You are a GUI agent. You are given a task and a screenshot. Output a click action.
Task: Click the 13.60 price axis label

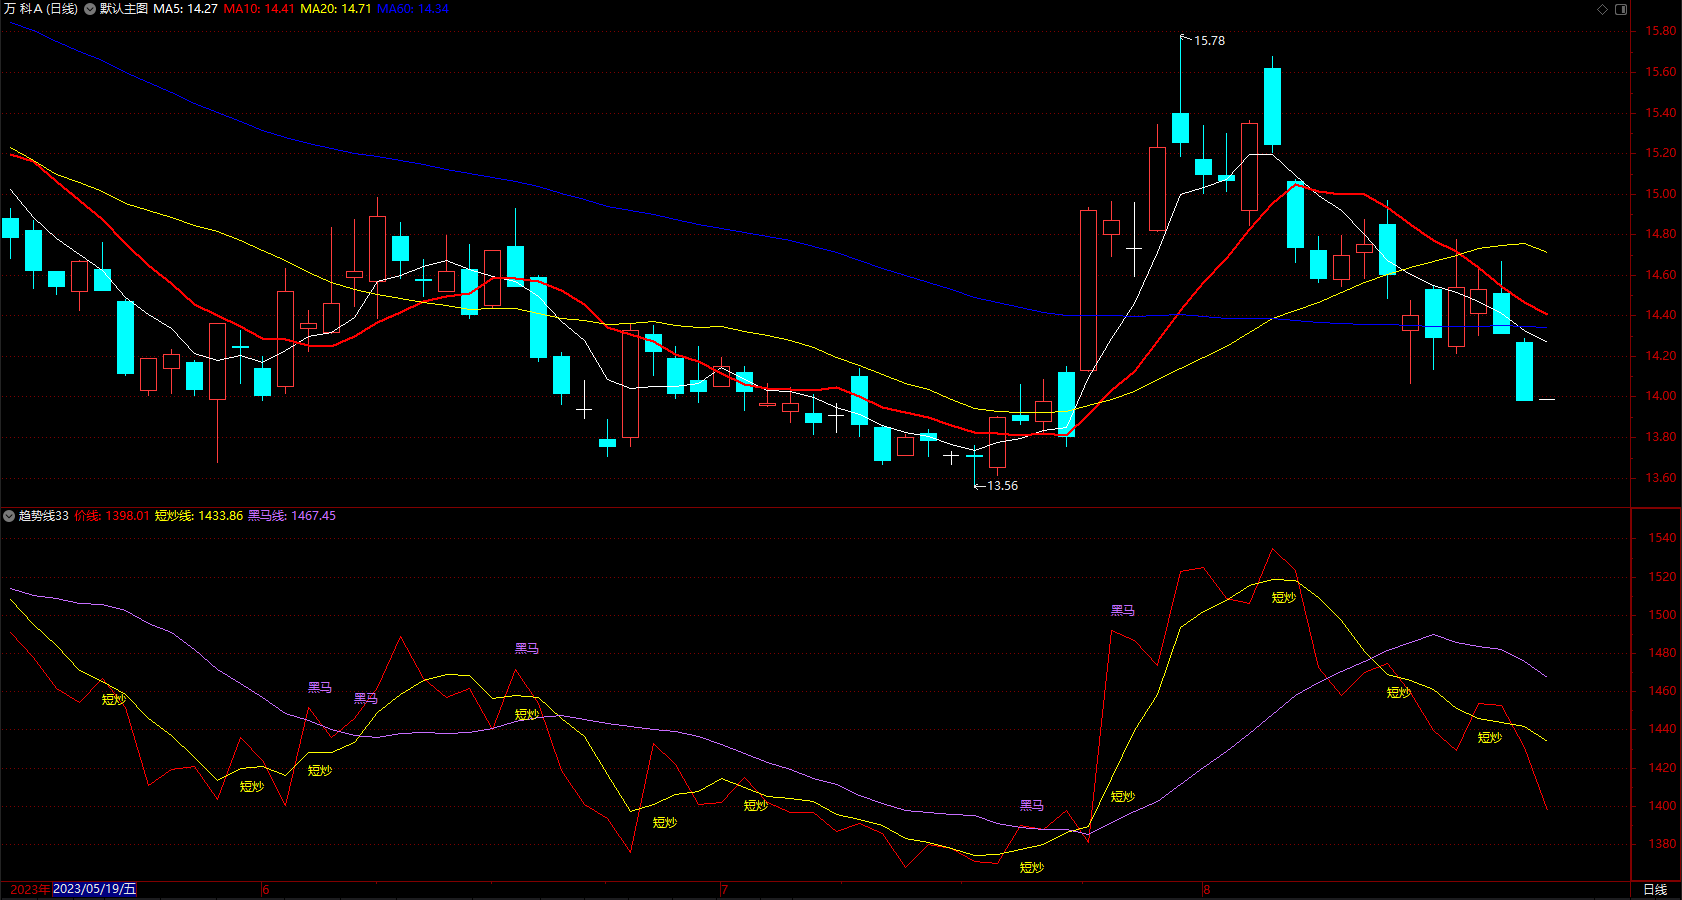(x=1661, y=478)
